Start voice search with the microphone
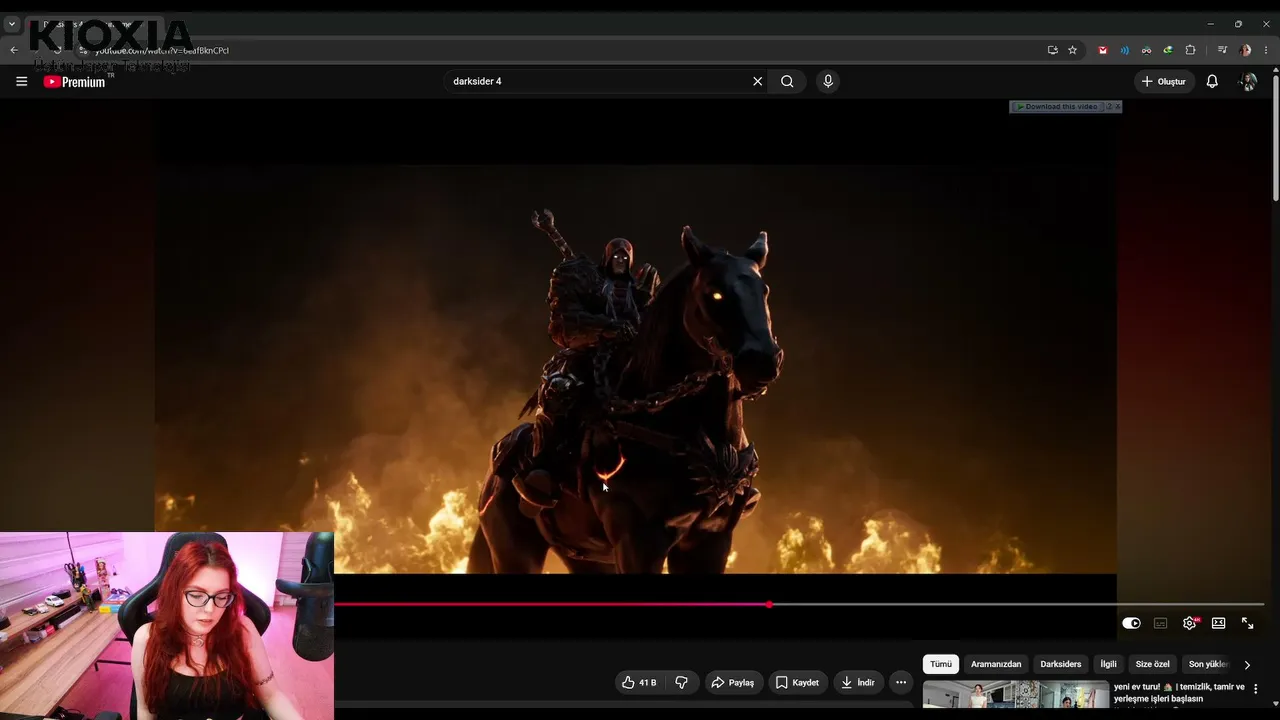1280x720 pixels. click(827, 81)
